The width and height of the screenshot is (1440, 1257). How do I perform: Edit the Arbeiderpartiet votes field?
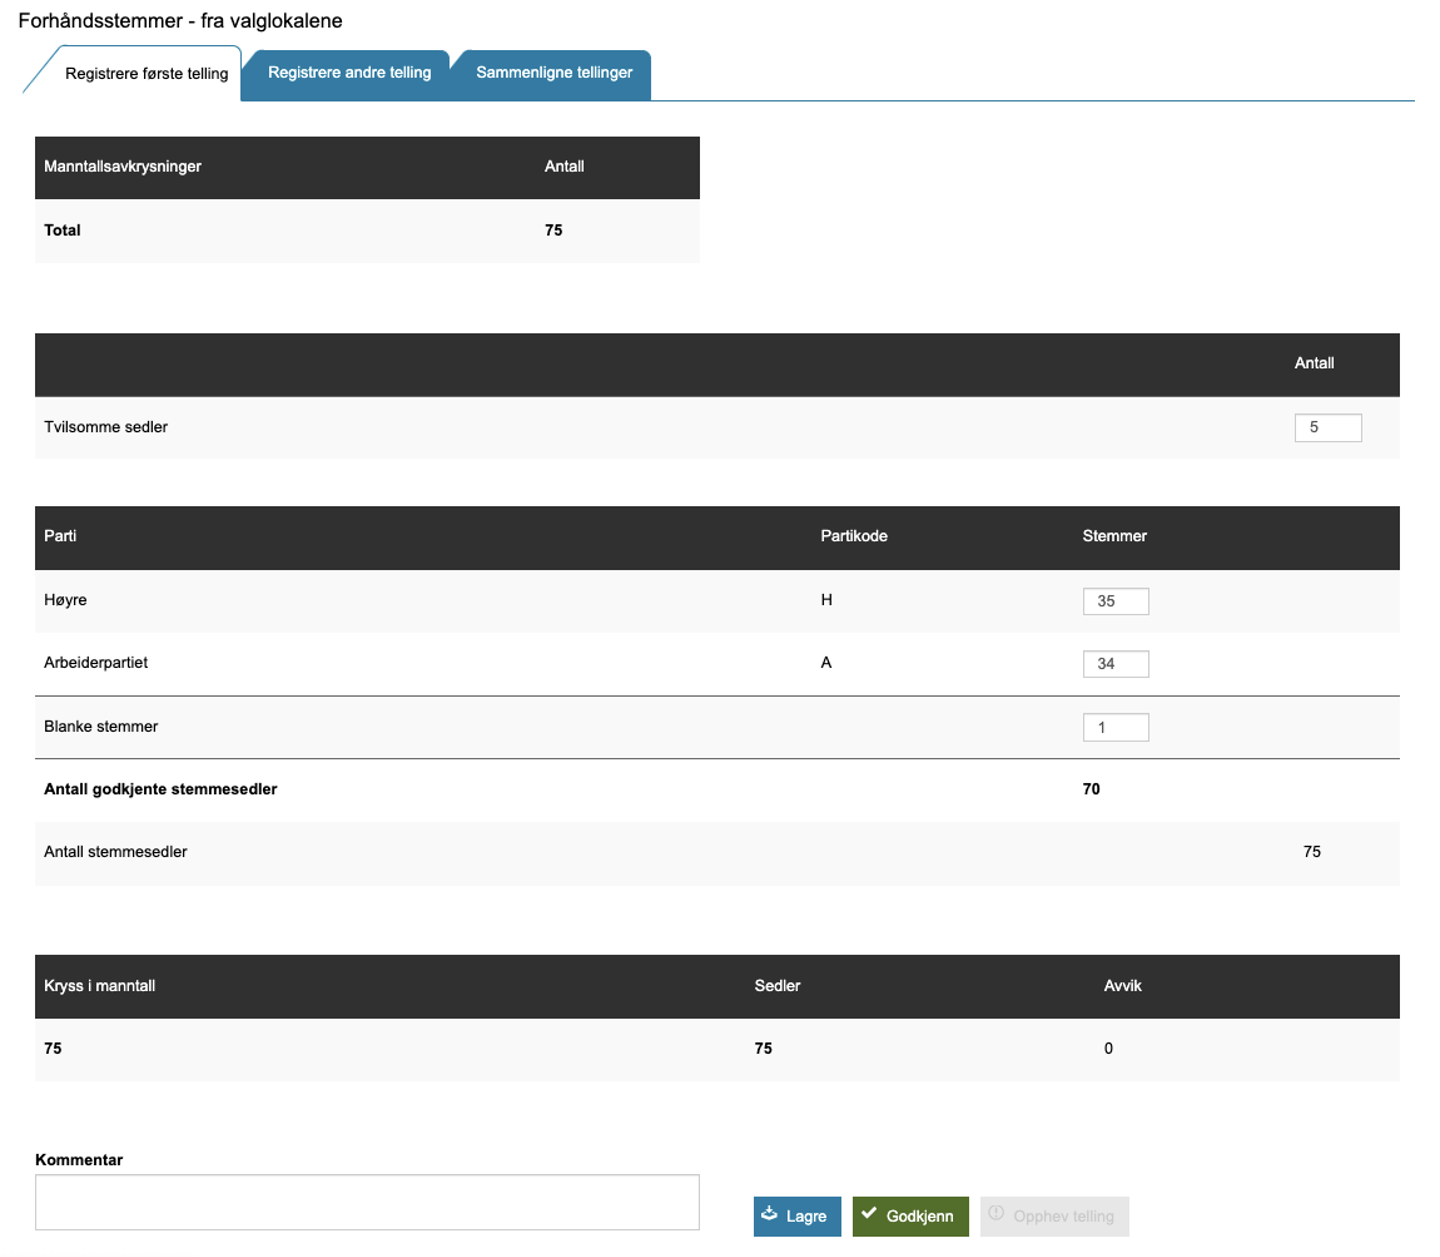point(1115,664)
